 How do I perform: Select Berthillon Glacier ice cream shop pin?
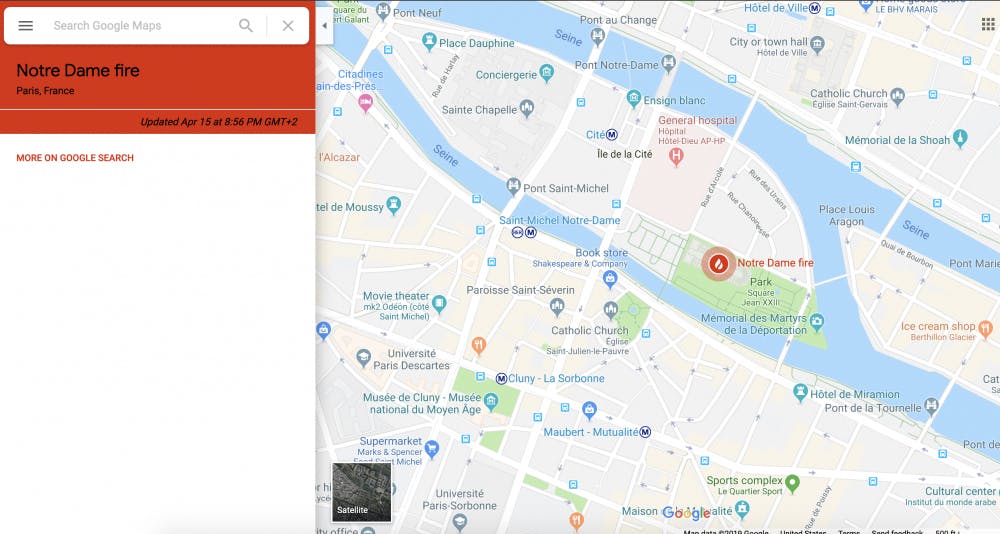[x=985, y=329]
